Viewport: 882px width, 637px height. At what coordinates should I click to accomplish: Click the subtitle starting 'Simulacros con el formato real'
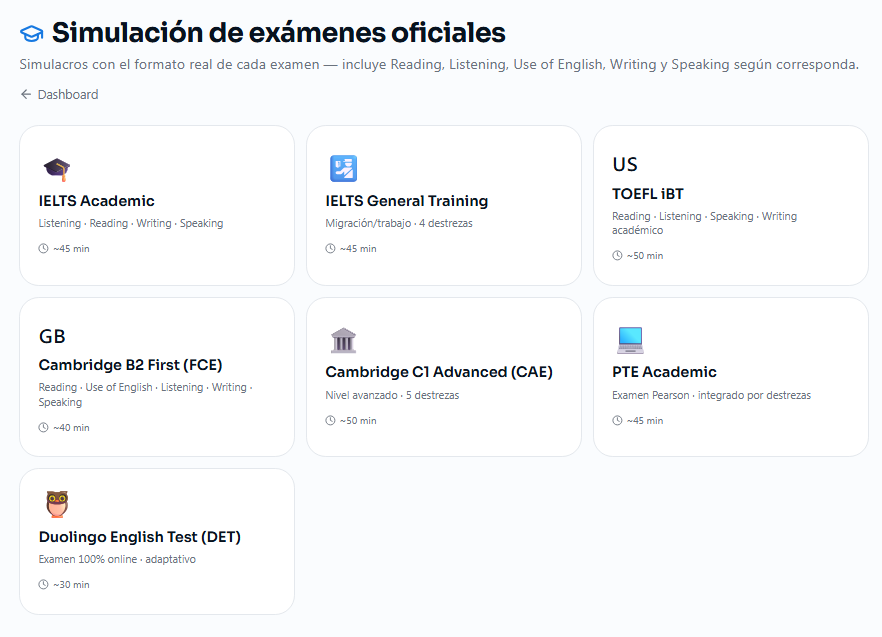point(439,65)
